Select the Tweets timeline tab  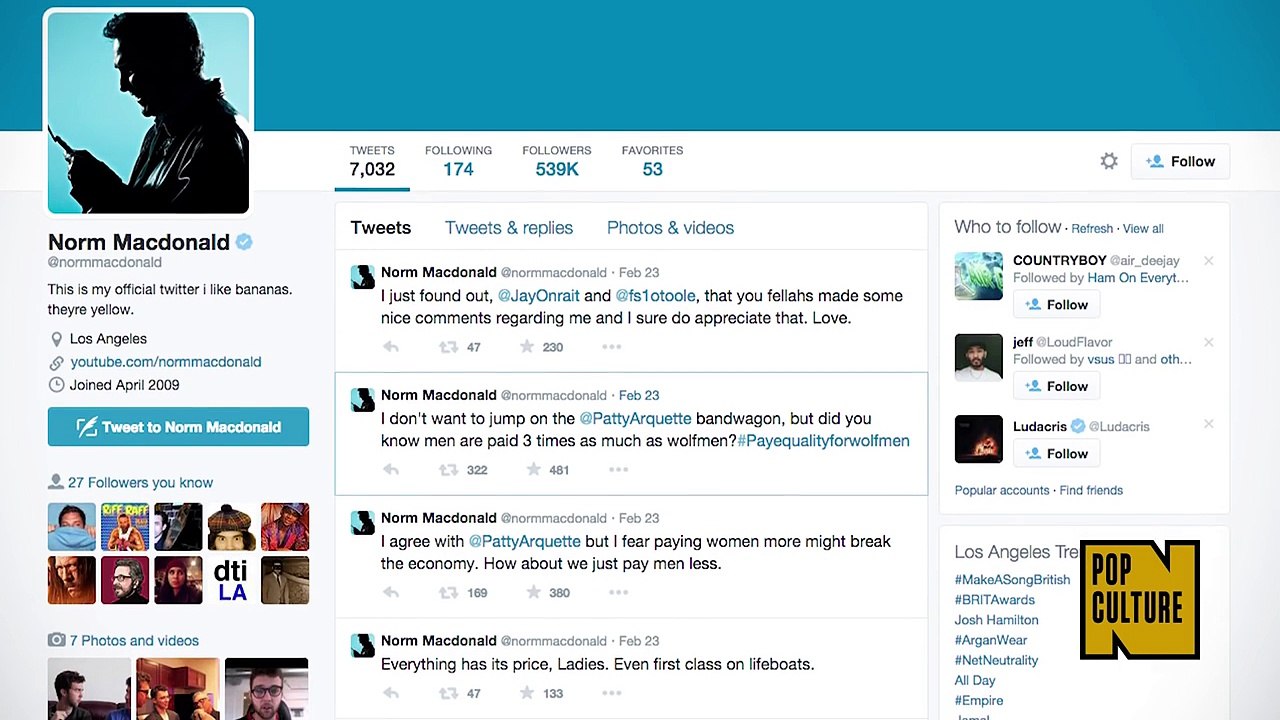point(380,228)
